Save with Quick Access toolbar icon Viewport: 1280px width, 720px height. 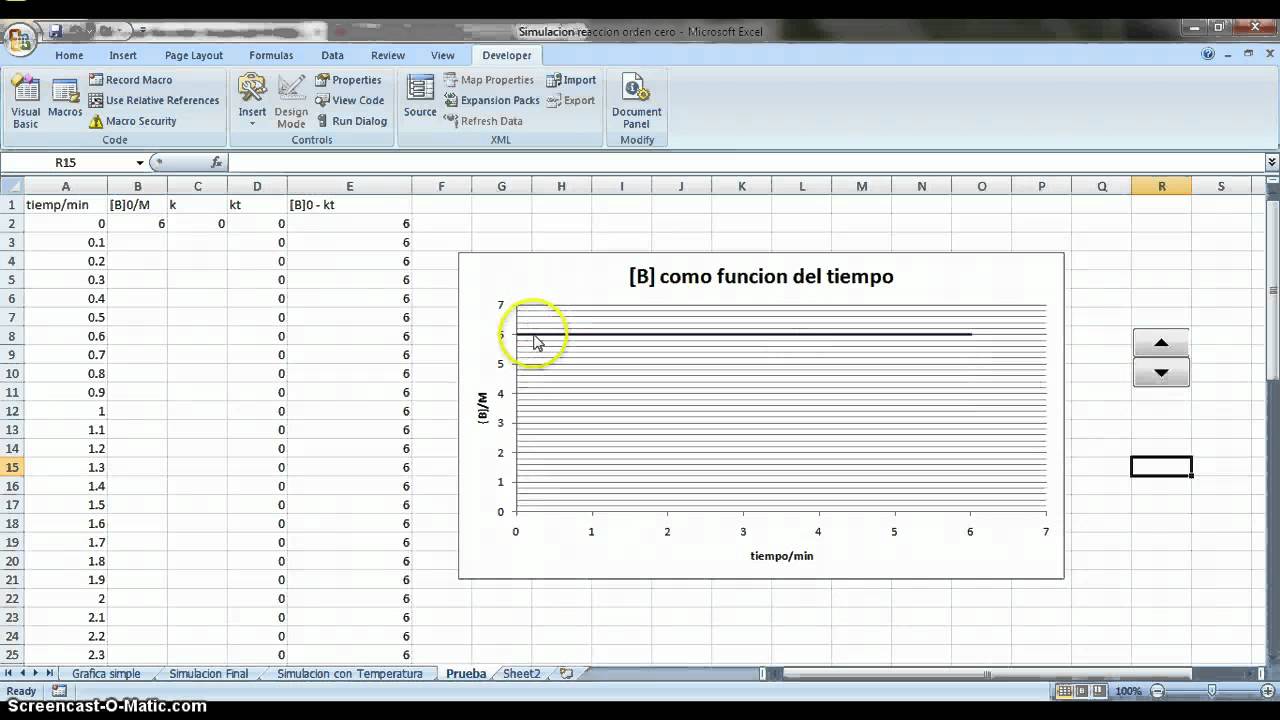56,31
